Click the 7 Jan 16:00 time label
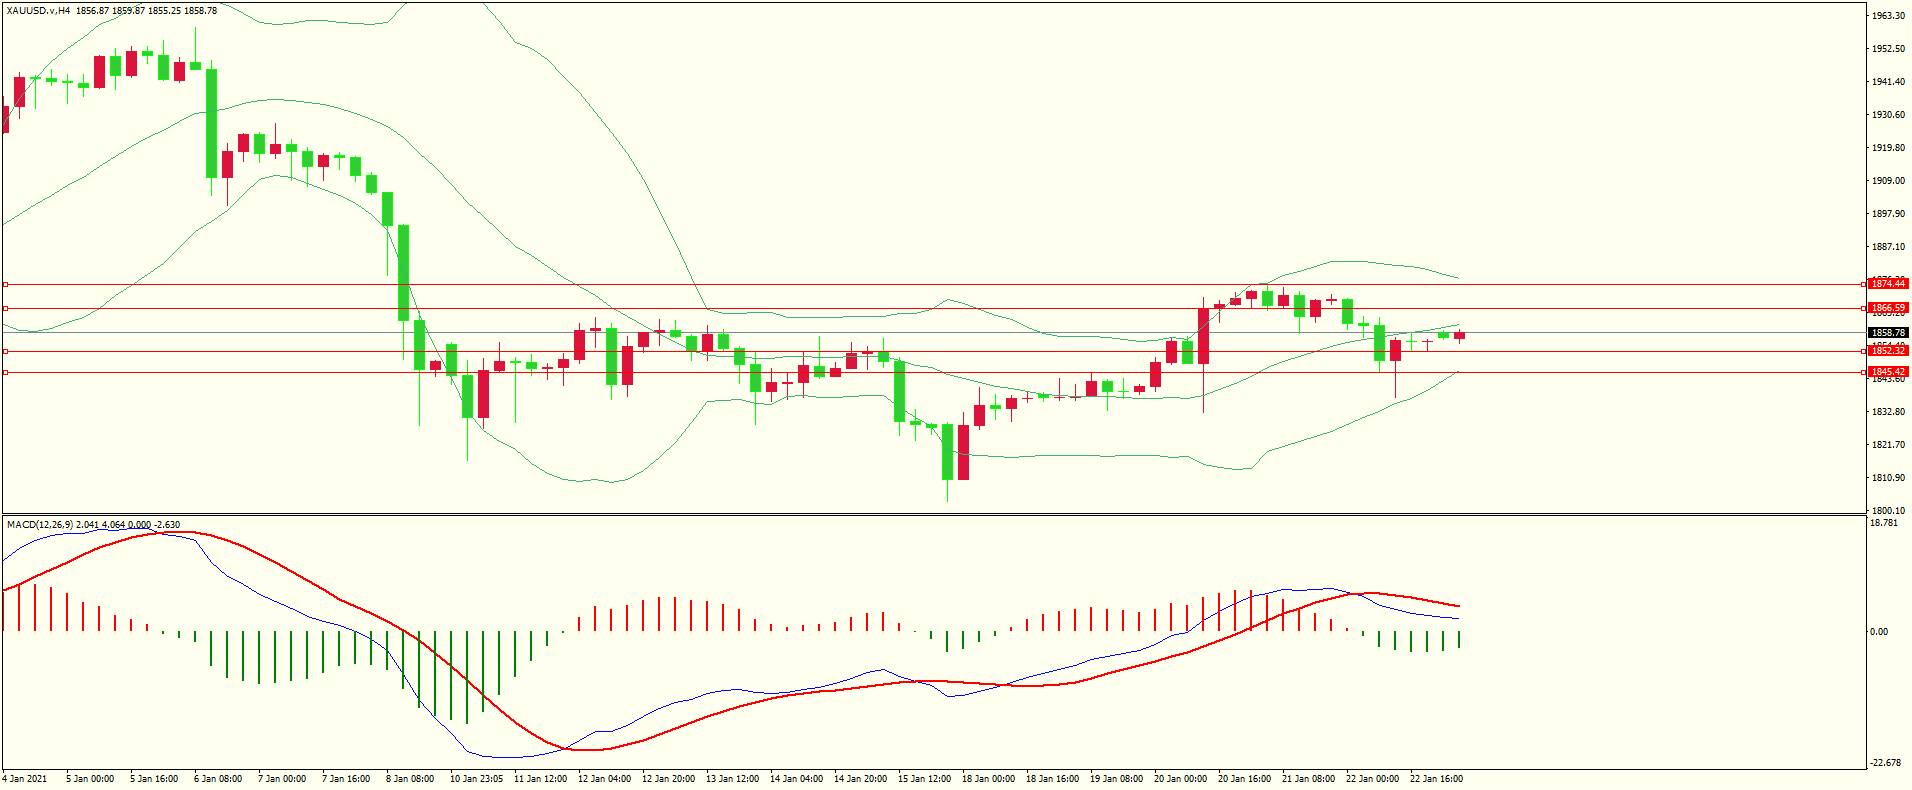 click(346, 779)
